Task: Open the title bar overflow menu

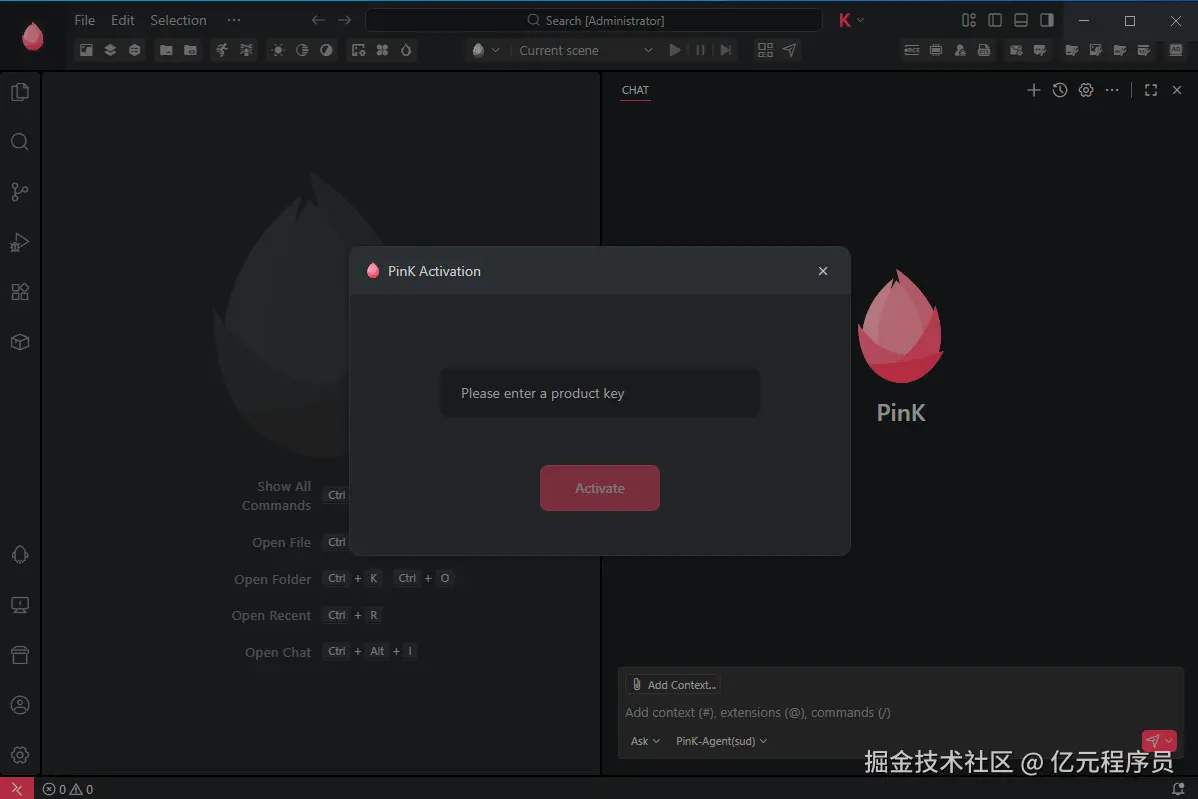Action: click(x=234, y=21)
